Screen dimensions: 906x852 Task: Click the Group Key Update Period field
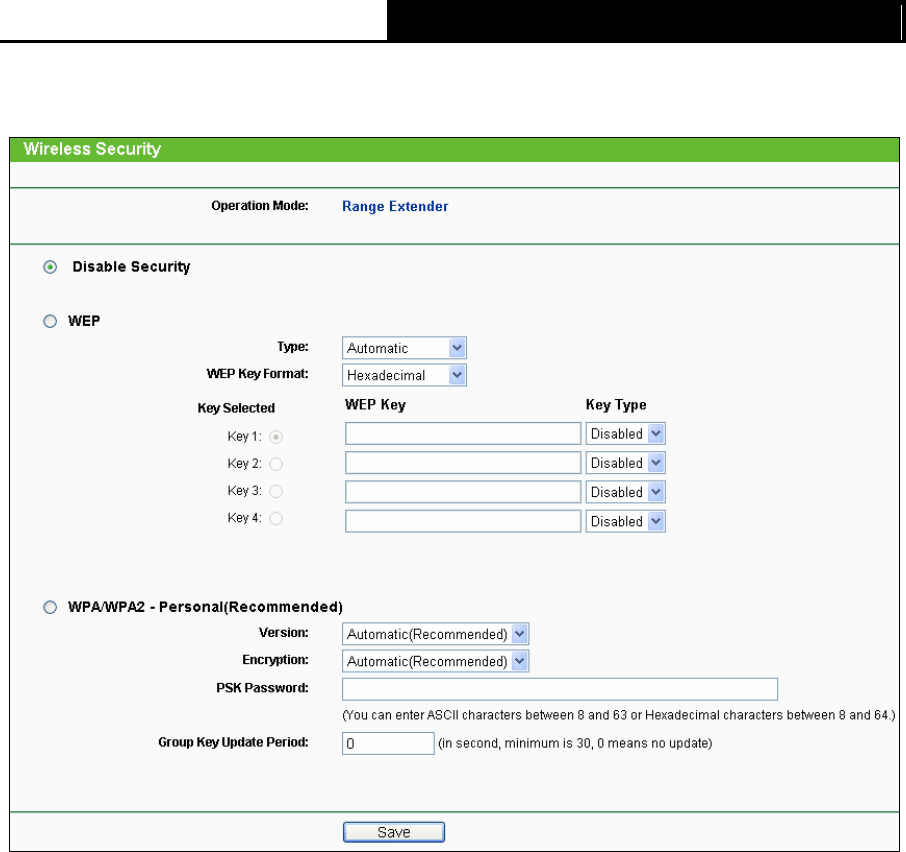[x=388, y=743]
